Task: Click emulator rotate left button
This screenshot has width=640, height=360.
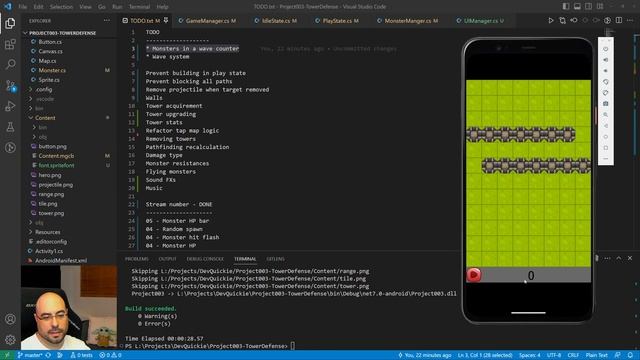Action: (606, 82)
